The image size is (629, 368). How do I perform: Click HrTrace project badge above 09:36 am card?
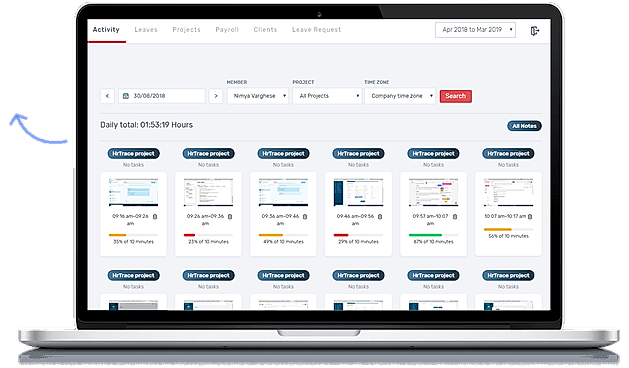click(284, 153)
